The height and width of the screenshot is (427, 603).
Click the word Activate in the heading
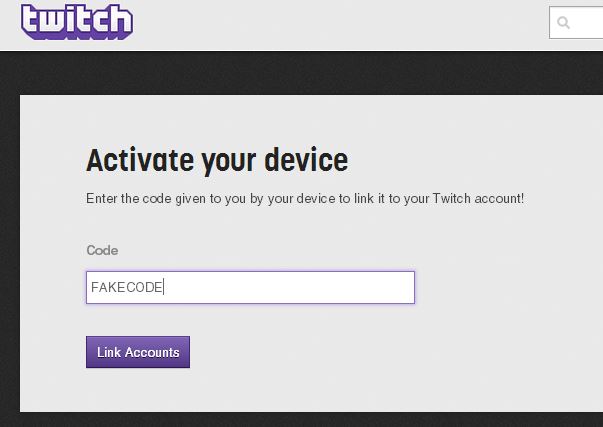[x=140, y=160]
